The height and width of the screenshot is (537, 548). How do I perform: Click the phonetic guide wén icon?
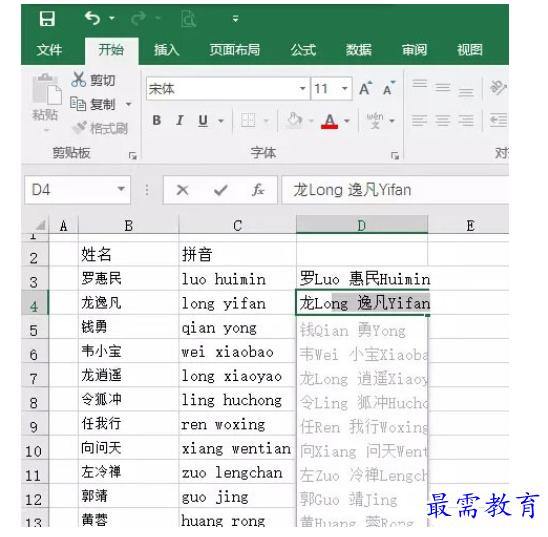[x=375, y=121]
